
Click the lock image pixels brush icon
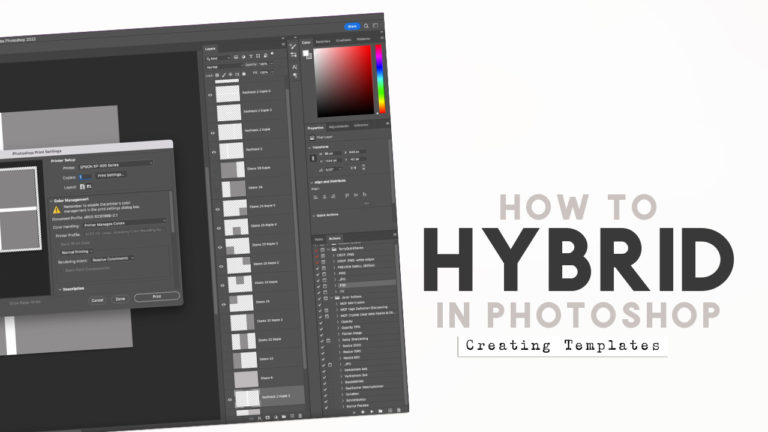click(224, 75)
